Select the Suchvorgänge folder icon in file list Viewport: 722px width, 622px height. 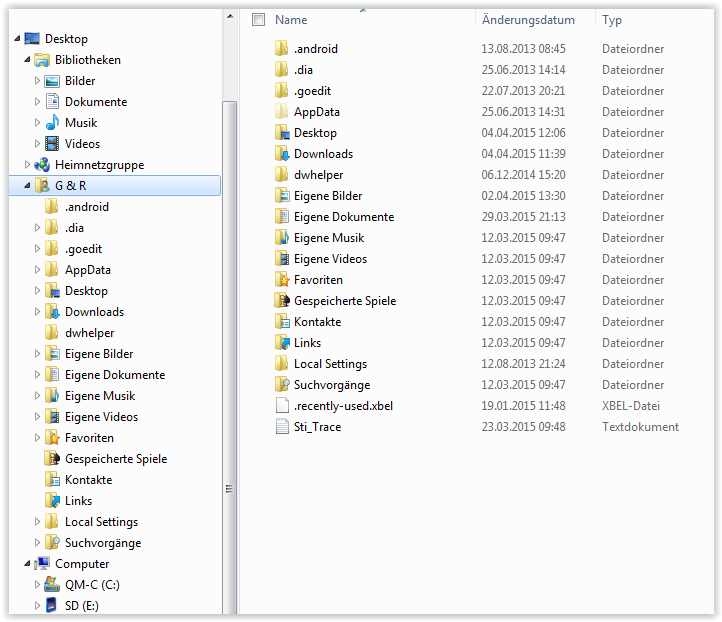282,385
